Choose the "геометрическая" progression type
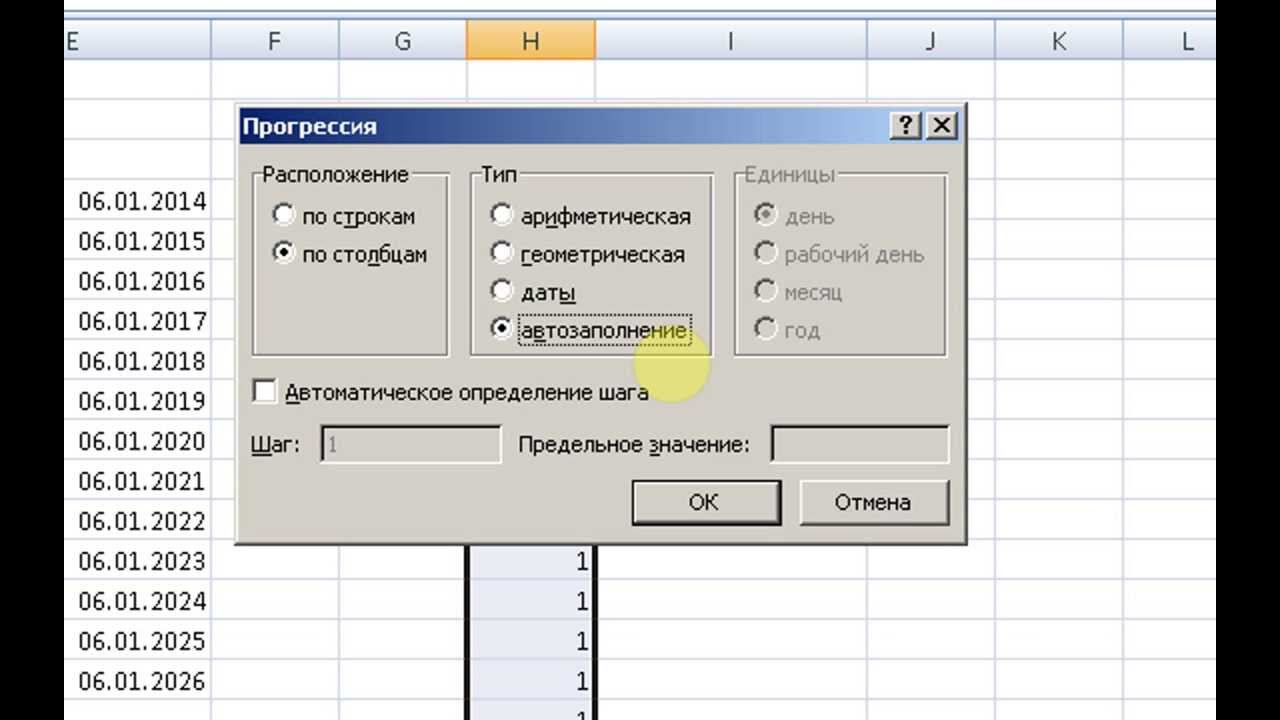This screenshot has width=1280, height=720. click(x=502, y=253)
